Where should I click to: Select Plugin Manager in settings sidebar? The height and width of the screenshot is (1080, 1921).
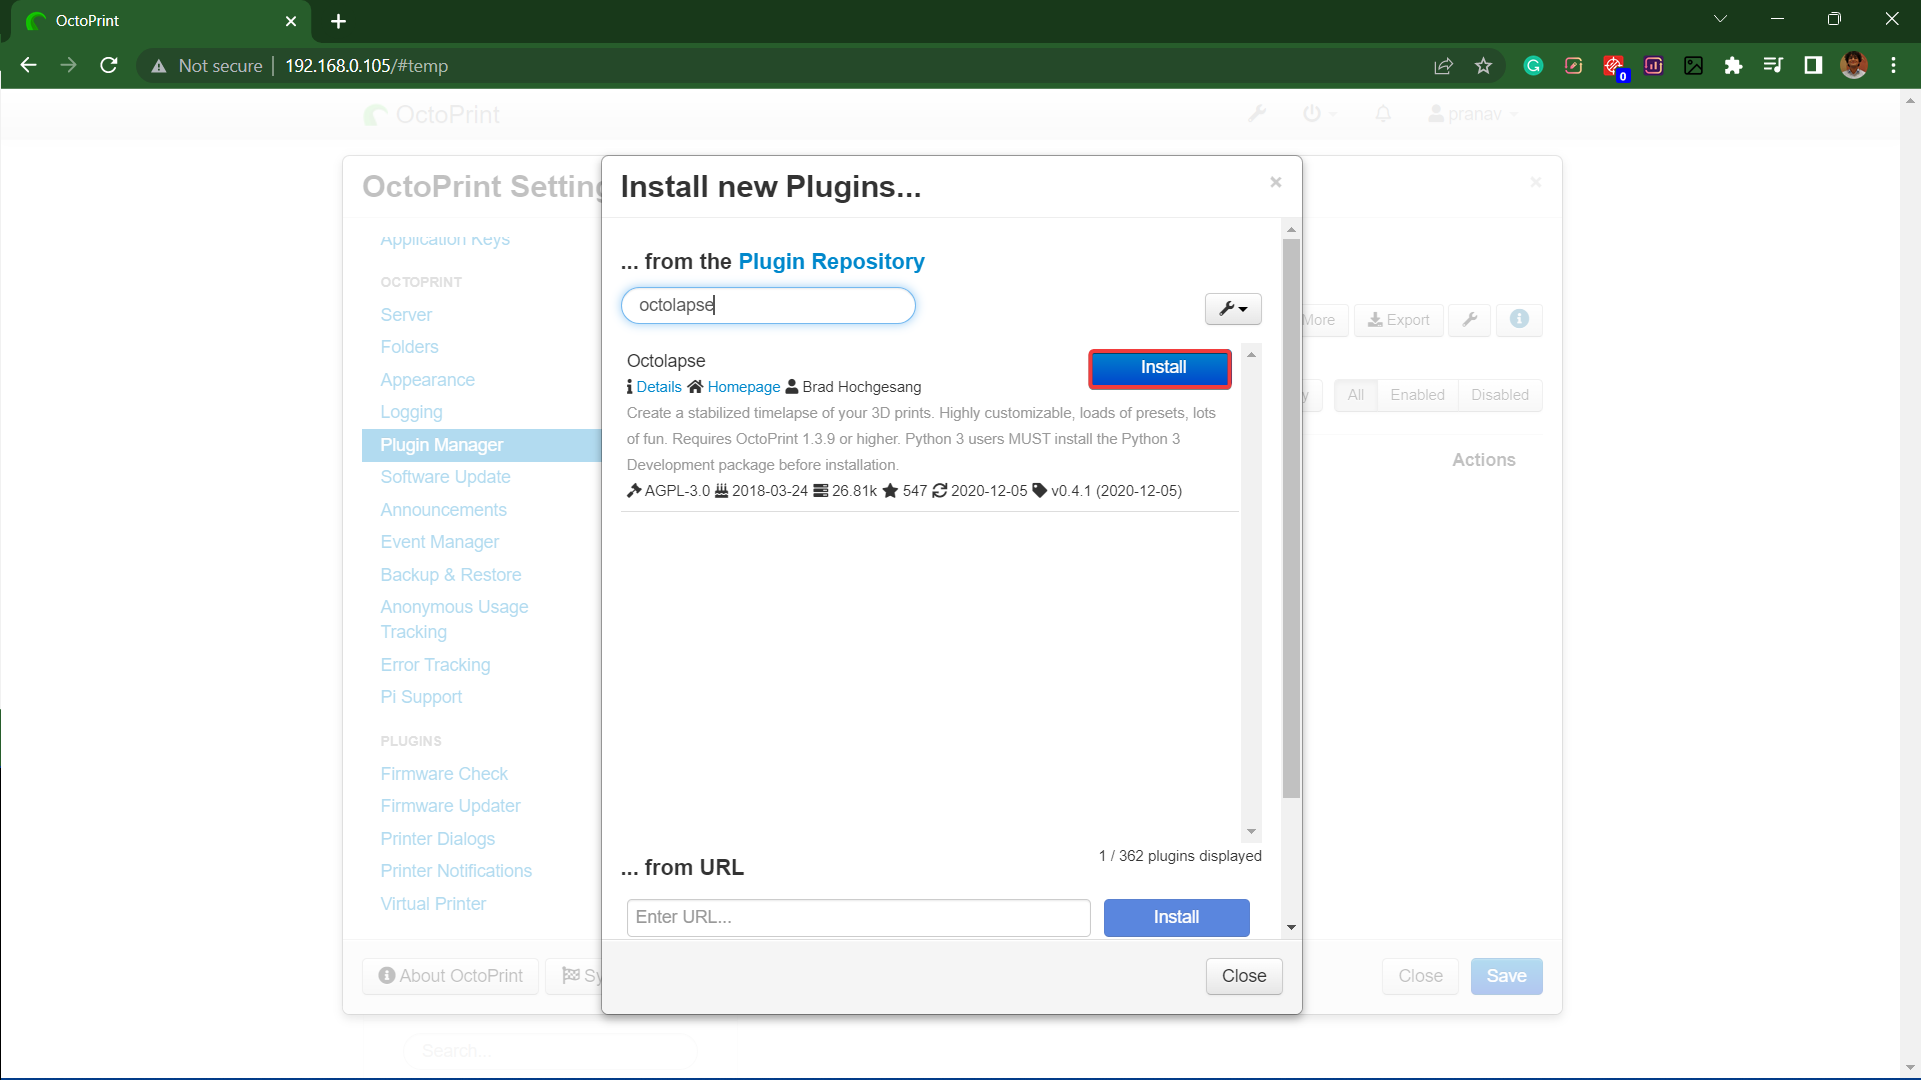click(481, 445)
